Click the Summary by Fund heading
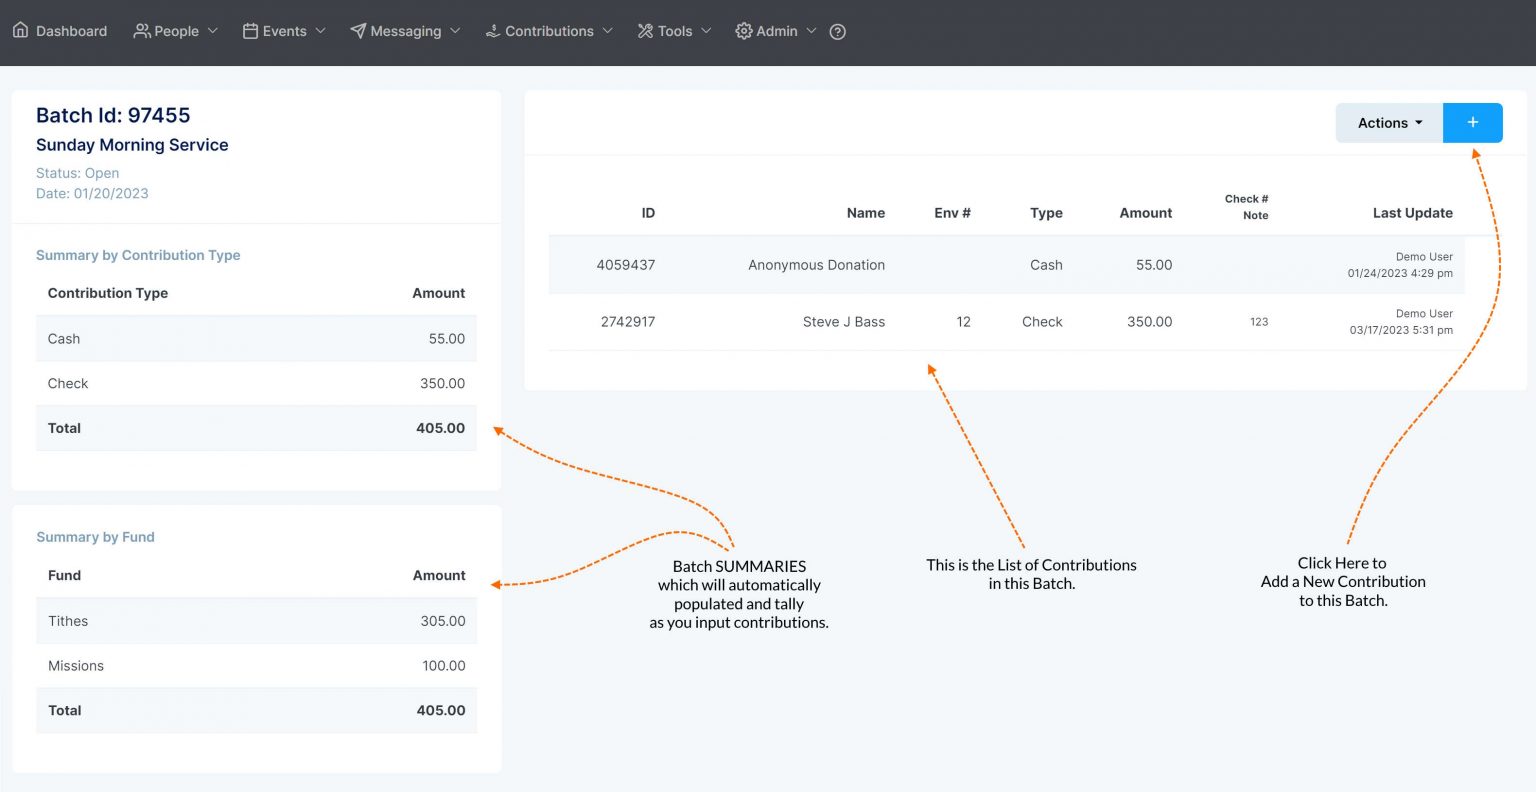 pyautogui.click(x=95, y=537)
